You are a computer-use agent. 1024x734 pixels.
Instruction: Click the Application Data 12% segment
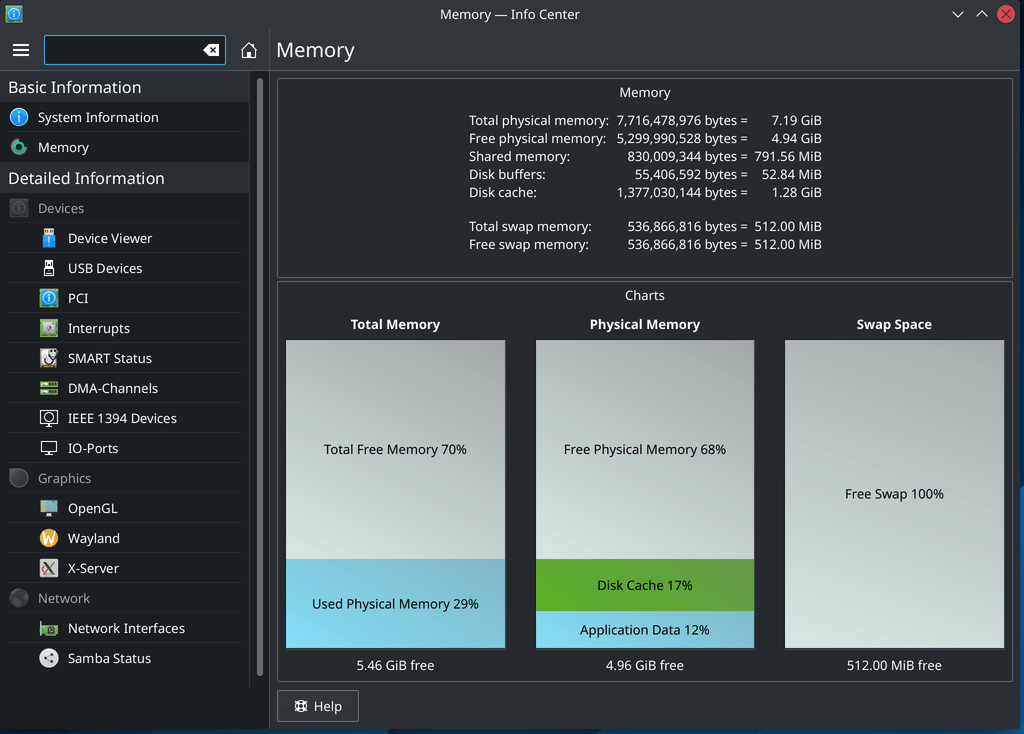click(x=645, y=630)
